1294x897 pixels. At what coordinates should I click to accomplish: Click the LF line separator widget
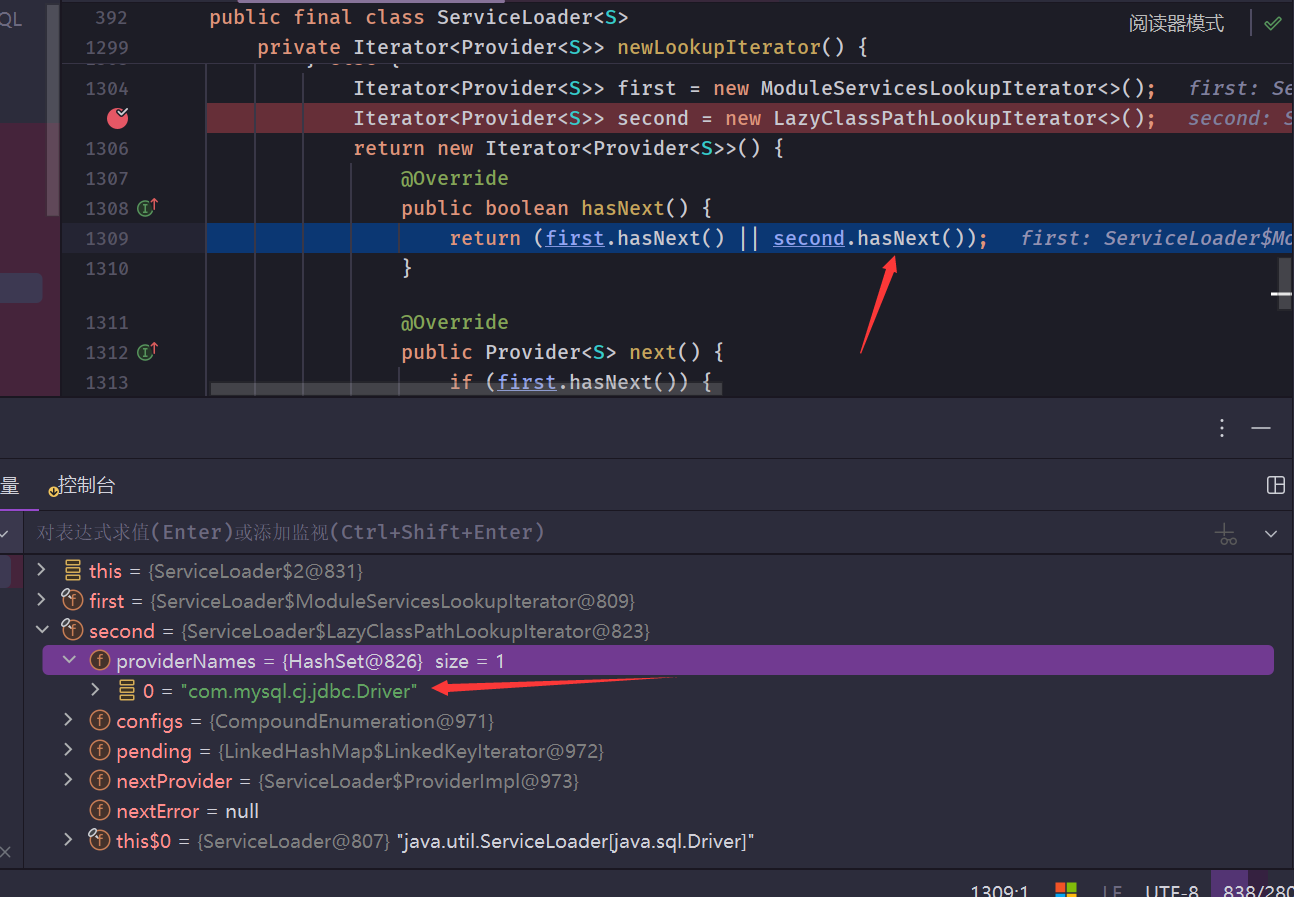point(1112,890)
